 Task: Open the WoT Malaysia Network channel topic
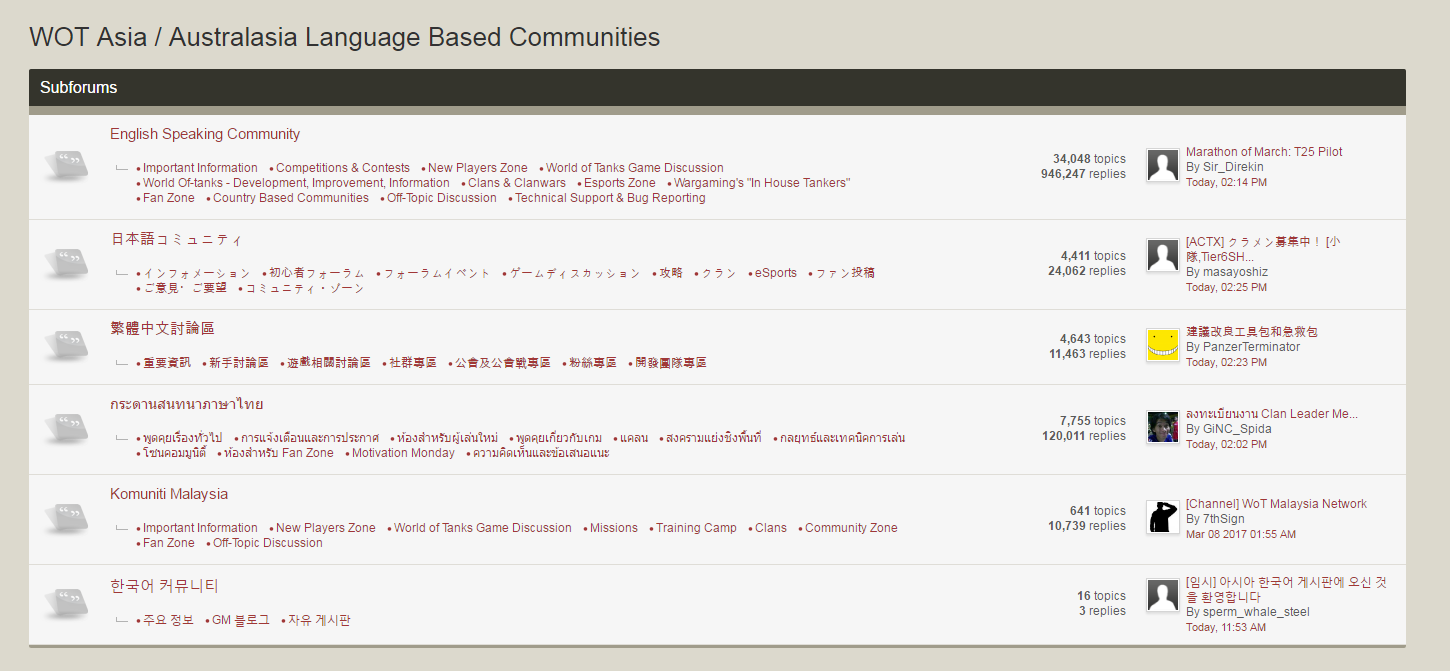tap(1276, 504)
